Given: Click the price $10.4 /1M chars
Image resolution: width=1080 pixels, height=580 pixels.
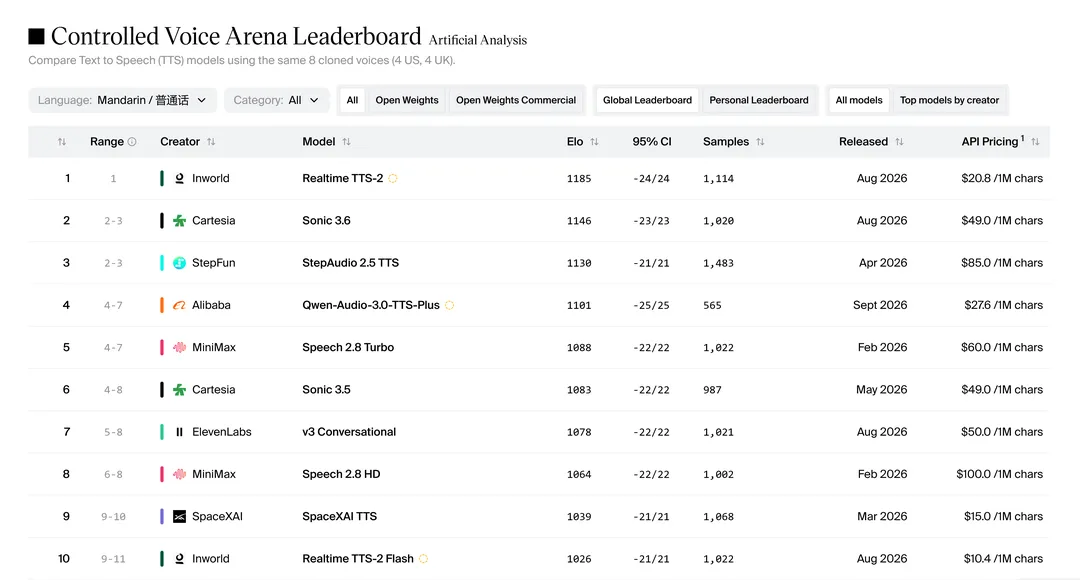Looking at the screenshot, I should tap(1003, 559).
